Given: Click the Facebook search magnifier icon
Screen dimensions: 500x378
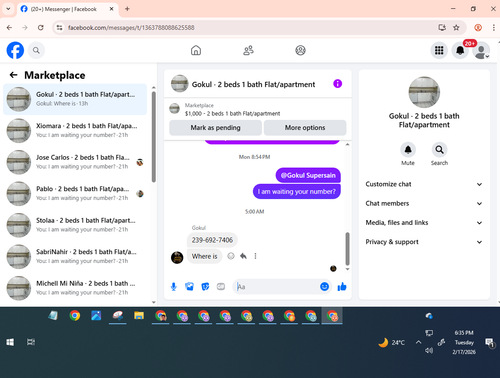Looking at the screenshot, I should pos(36,50).
